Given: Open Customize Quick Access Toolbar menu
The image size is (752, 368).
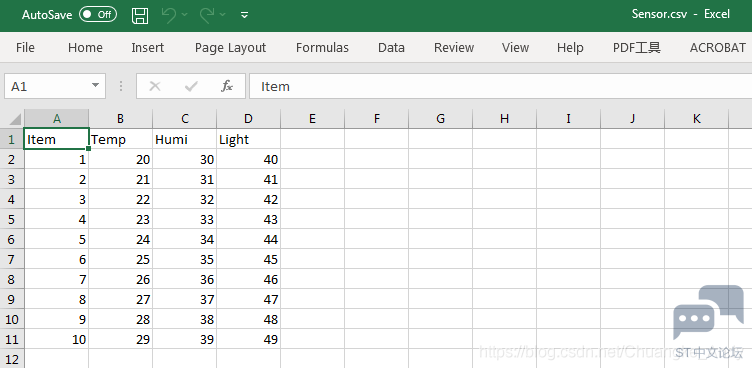Looking at the screenshot, I should pos(244,15).
